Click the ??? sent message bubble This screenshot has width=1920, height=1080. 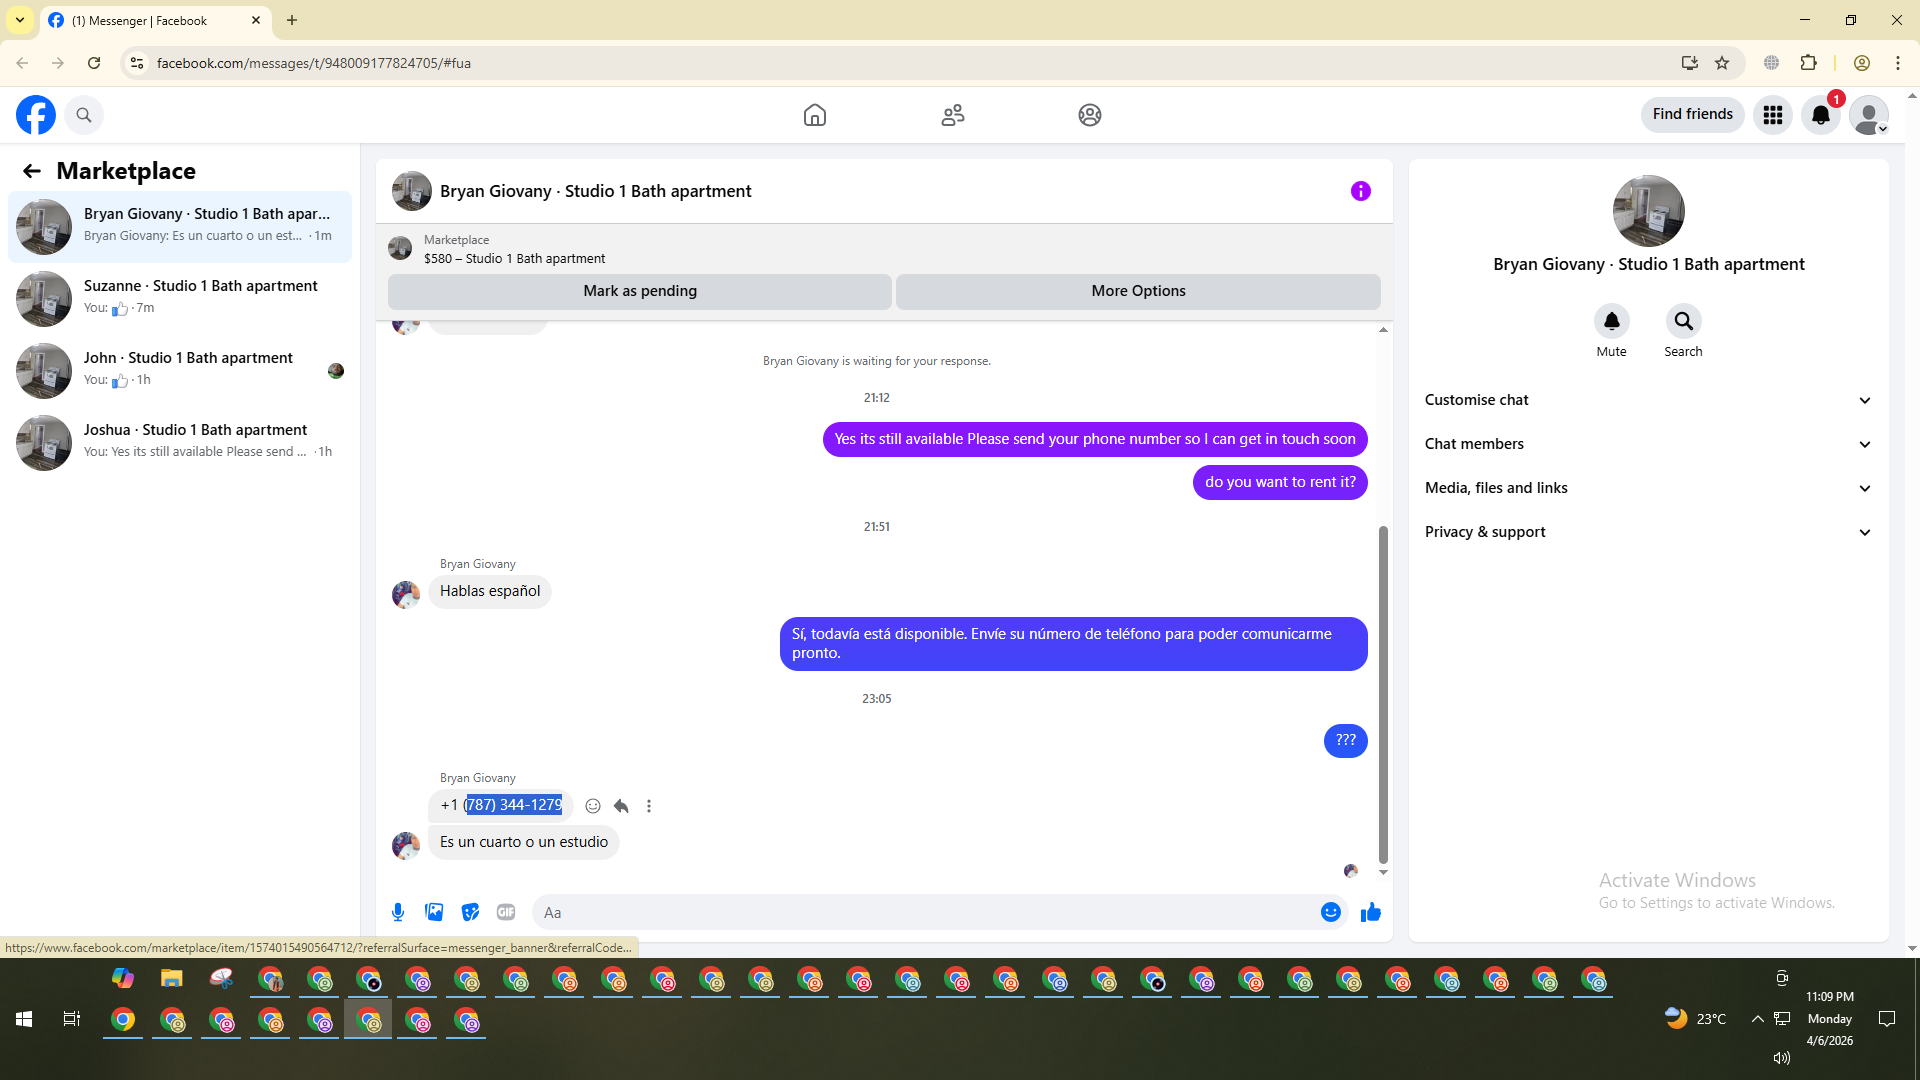[x=1346, y=741]
